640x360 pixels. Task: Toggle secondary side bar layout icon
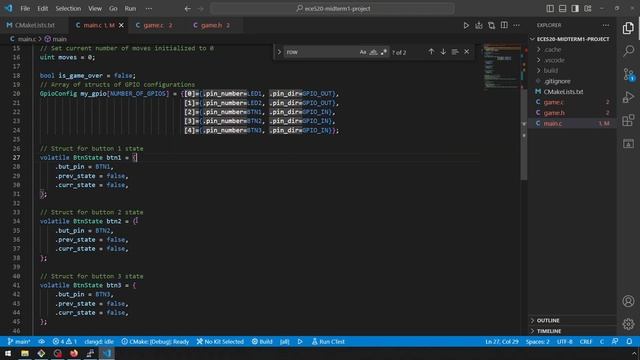pos(575,9)
